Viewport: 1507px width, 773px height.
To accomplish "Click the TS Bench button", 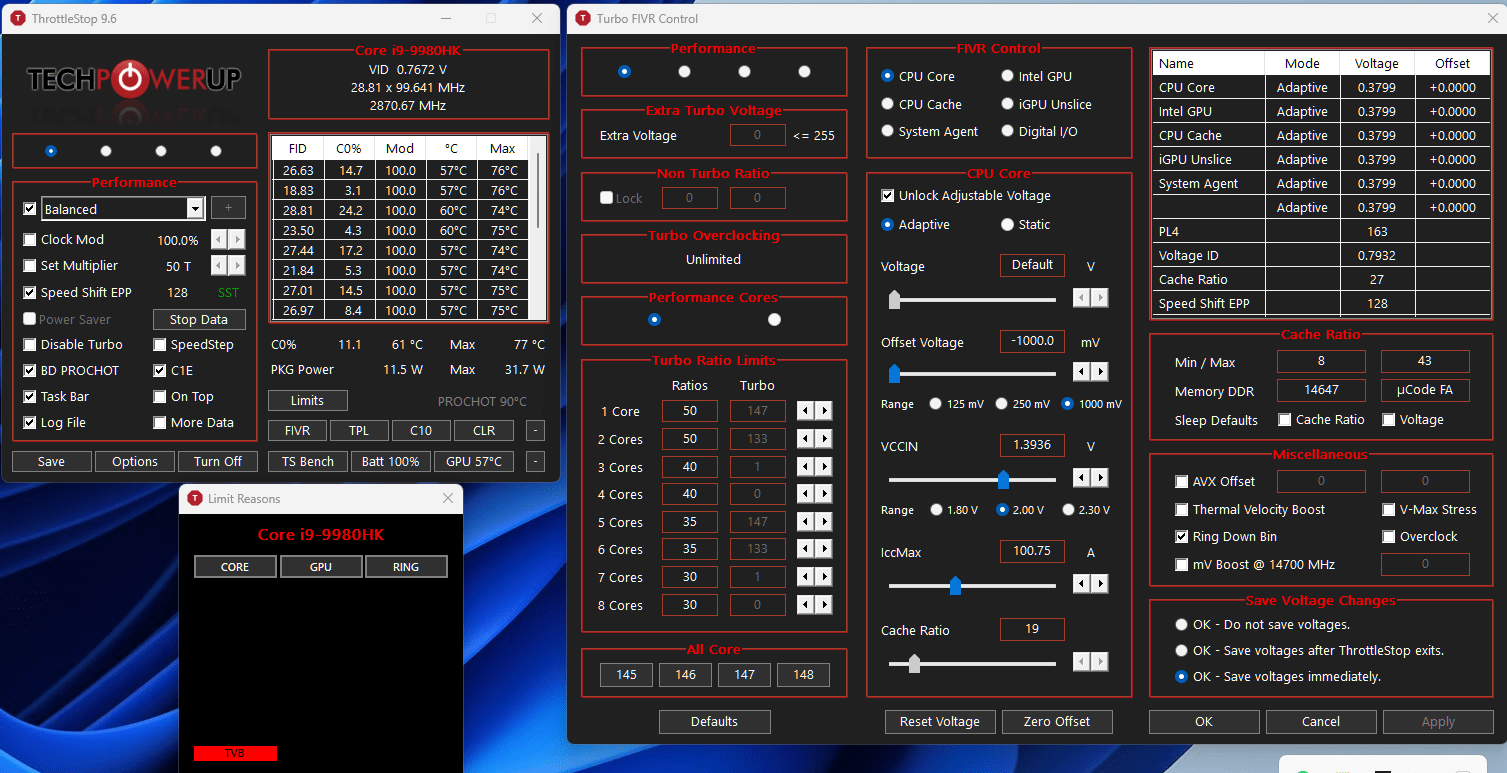I will point(307,461).
